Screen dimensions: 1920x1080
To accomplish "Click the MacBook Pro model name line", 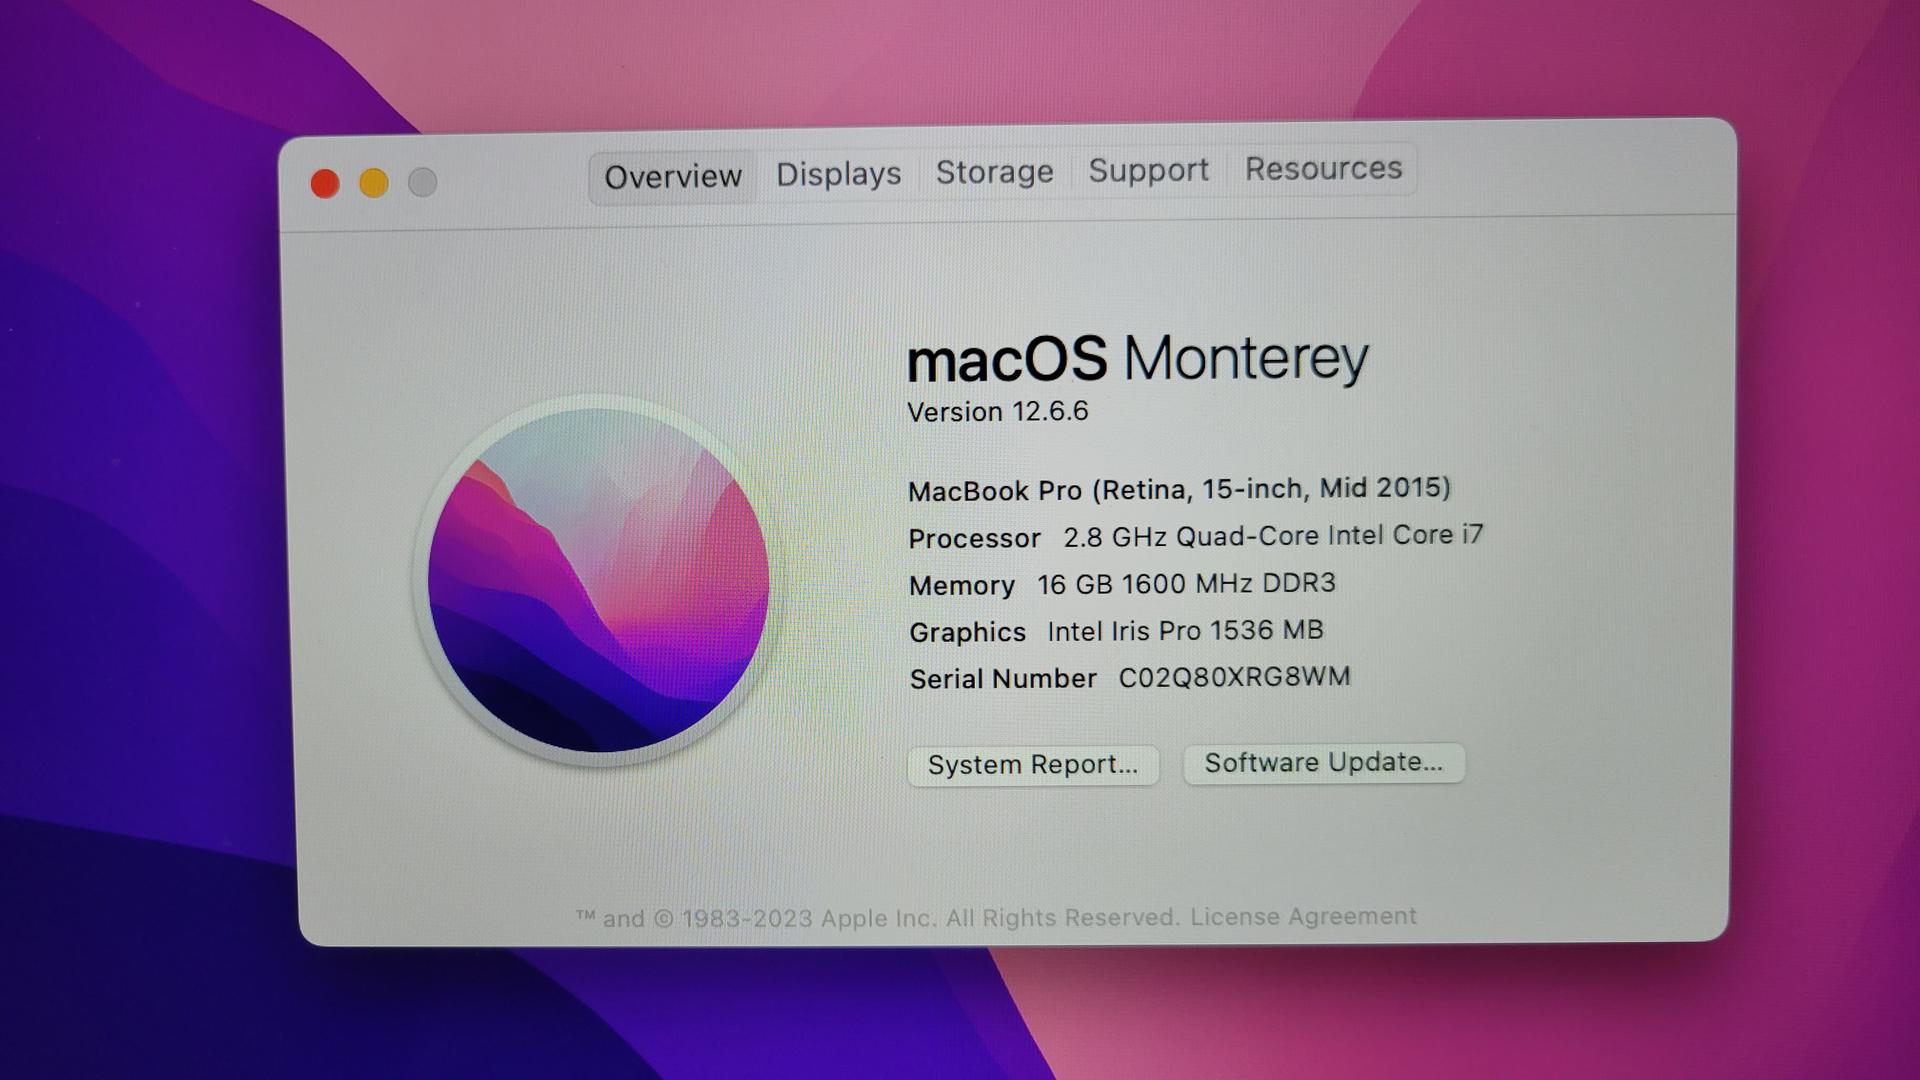I will (x=1179, y=489).
